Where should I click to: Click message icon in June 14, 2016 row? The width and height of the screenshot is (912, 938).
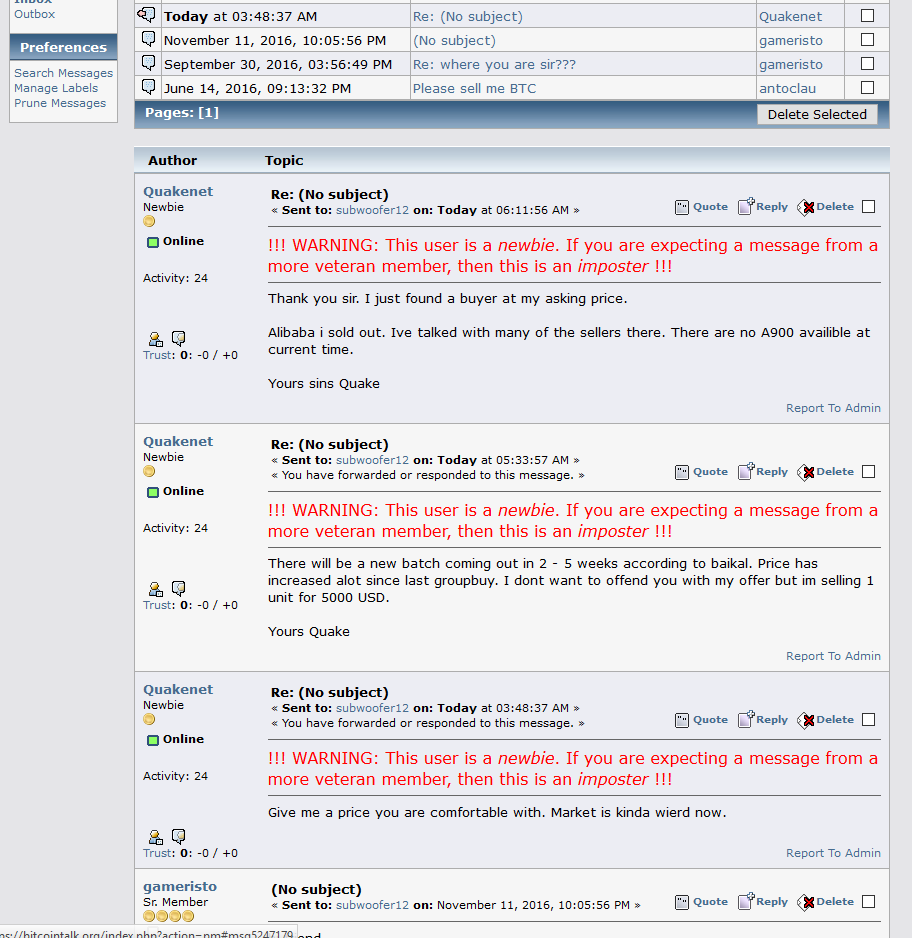click(148, 87)
